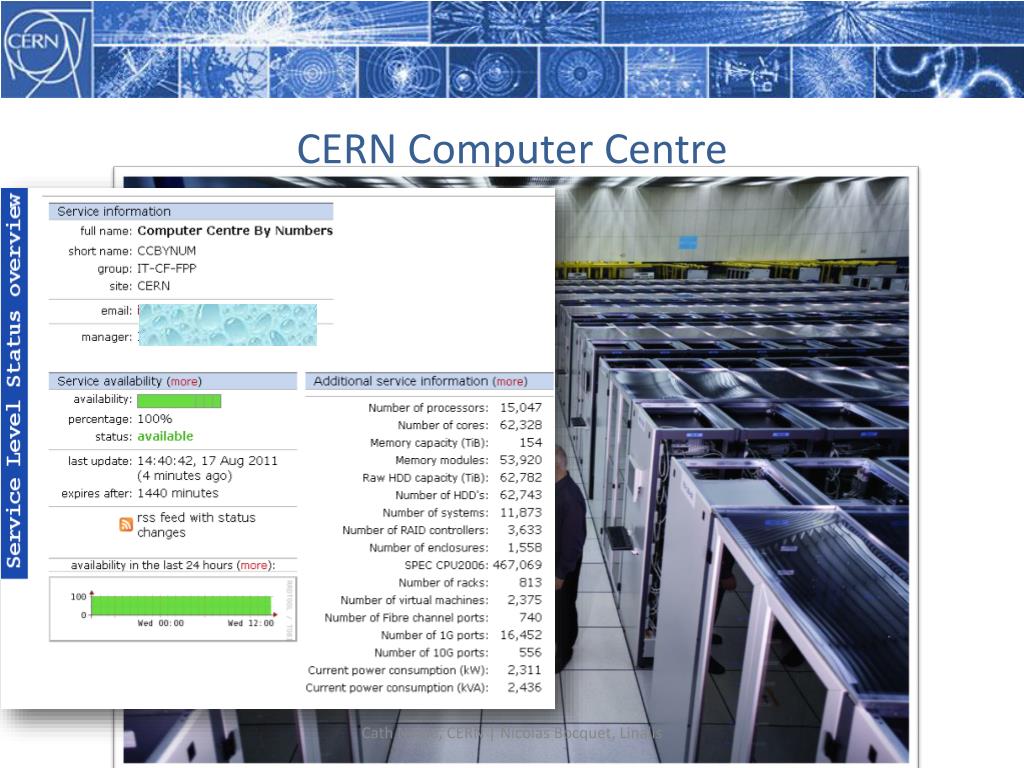Click the percentage value 100%
Viewport: 1024px width, 768px height.
(155, 419)
